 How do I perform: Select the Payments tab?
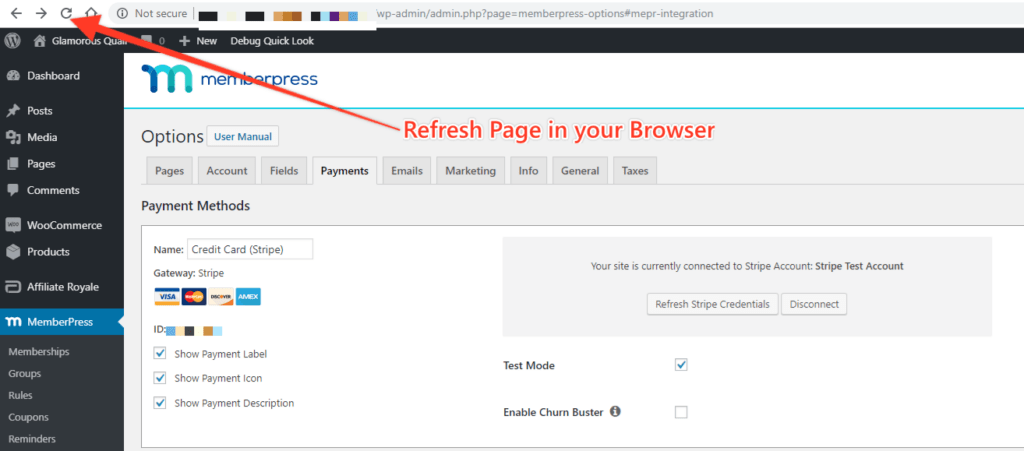click(x=345, y=171)
